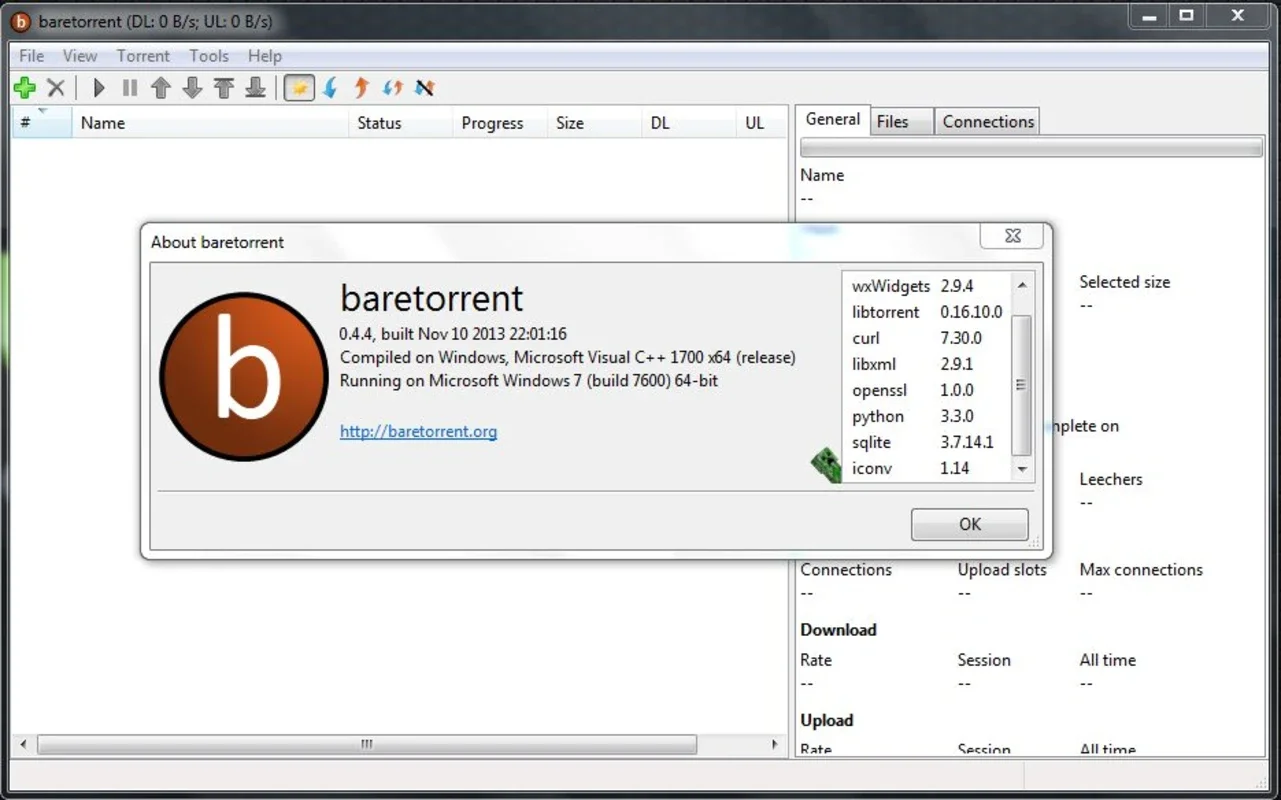1281x800 pixels.
Task: Click the torrent list horizontal scrollbar thumb
Action: [367, 744]
